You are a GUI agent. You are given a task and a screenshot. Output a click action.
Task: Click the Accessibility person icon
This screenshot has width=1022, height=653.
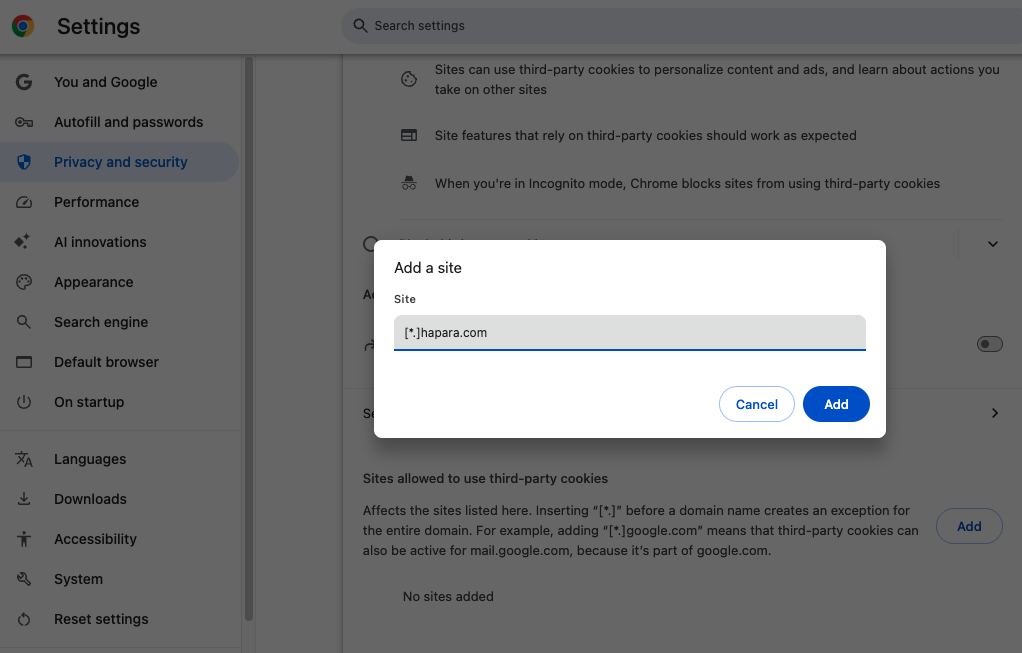[24, 539]
